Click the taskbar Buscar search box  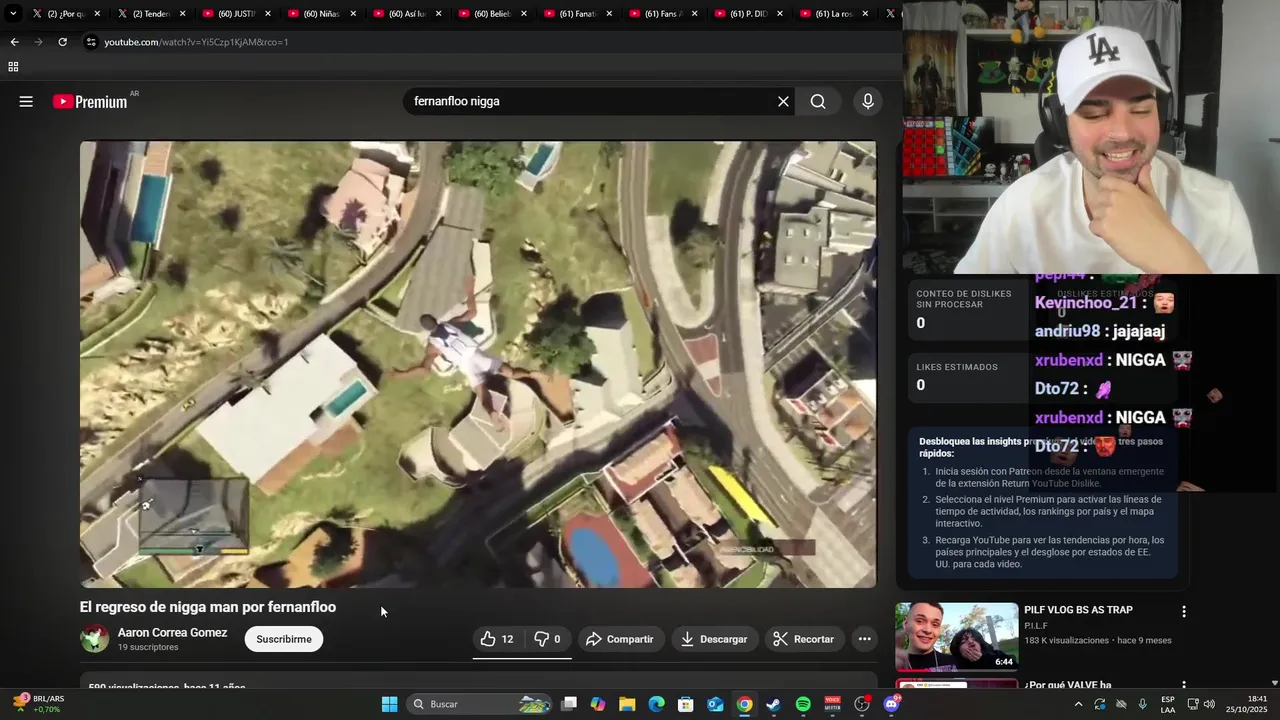click(x=481, y=704)
